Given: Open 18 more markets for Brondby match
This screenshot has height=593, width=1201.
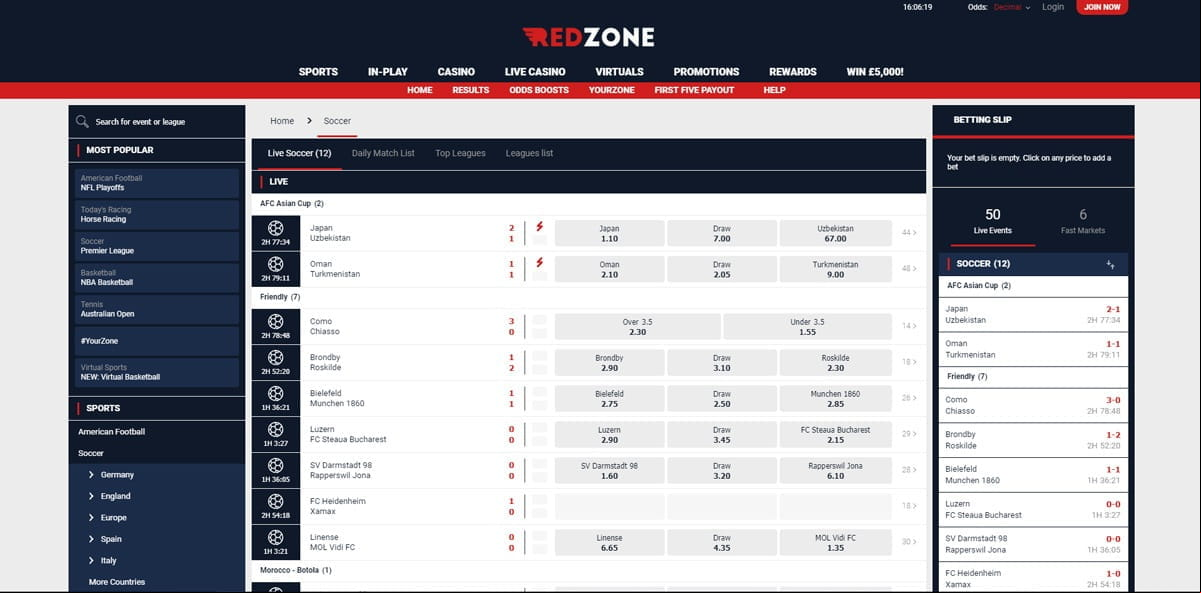Looking at the screenshot, I should [909, 362].
